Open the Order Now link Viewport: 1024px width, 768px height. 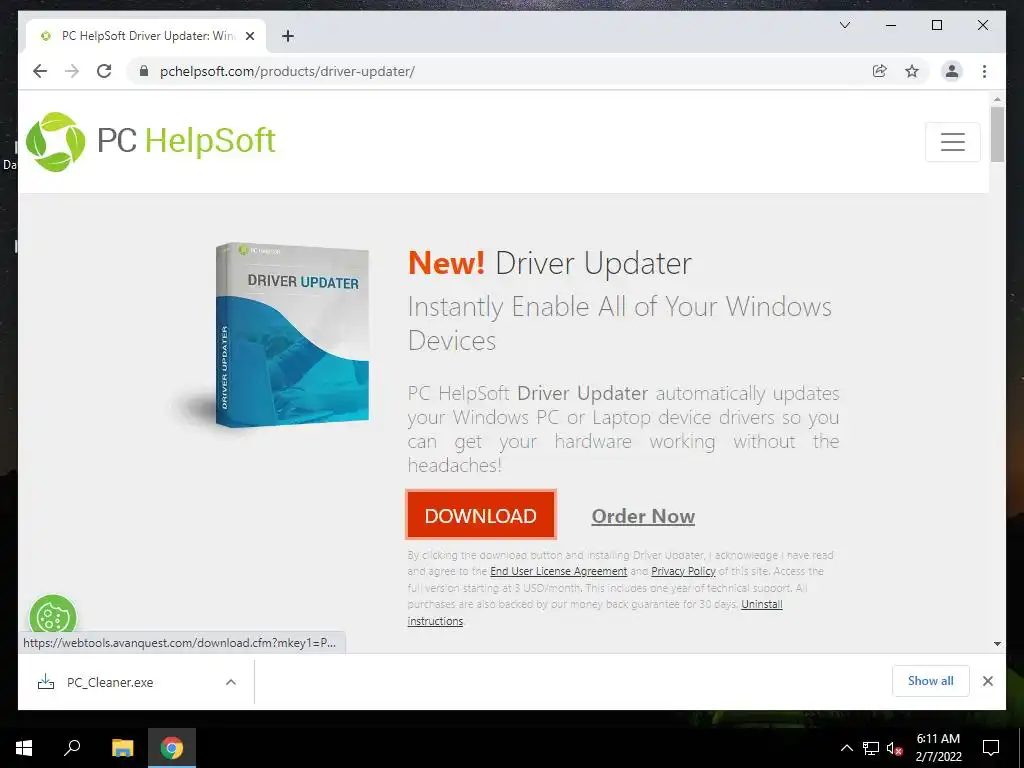click(643, 516)
